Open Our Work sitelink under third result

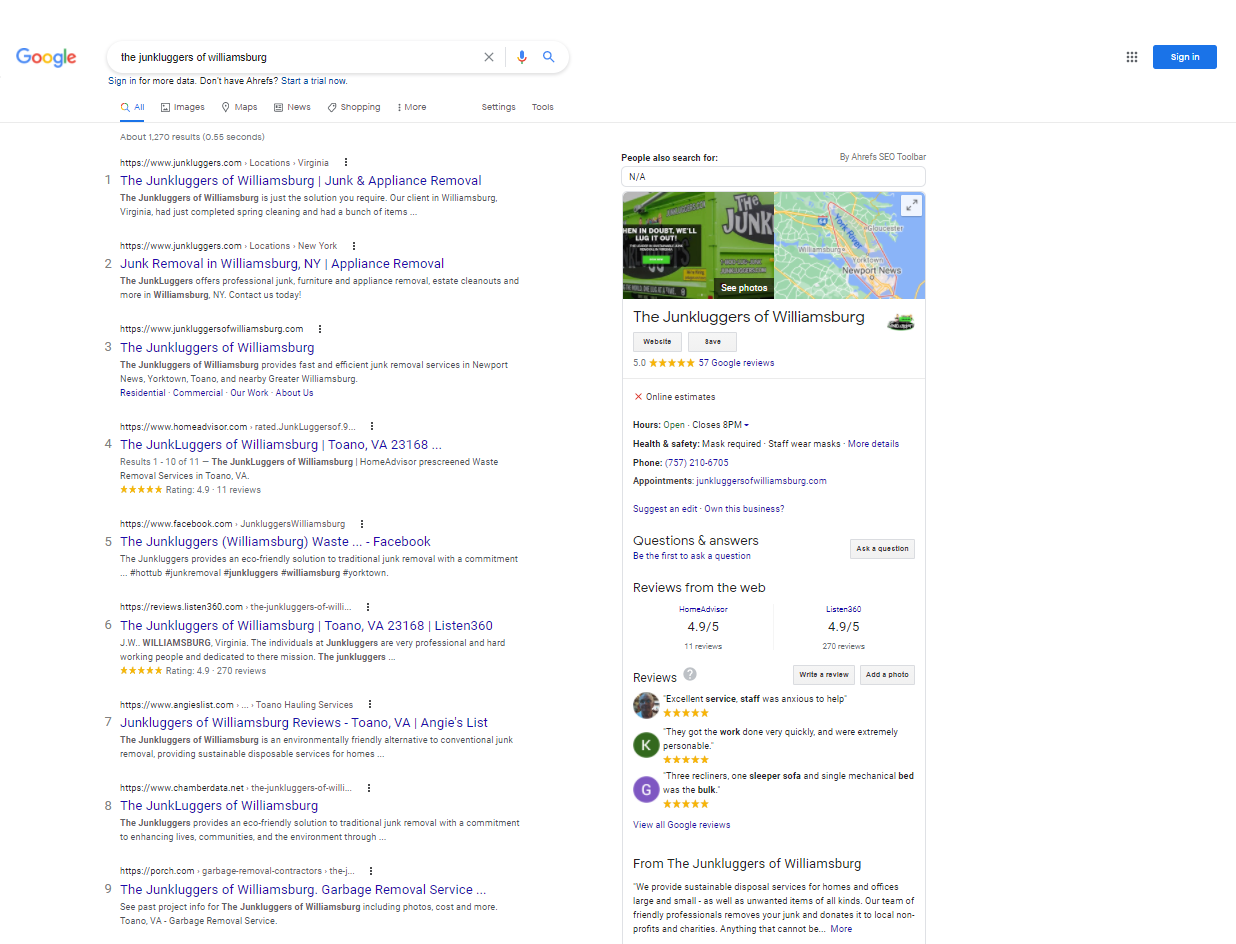(249, 393)
